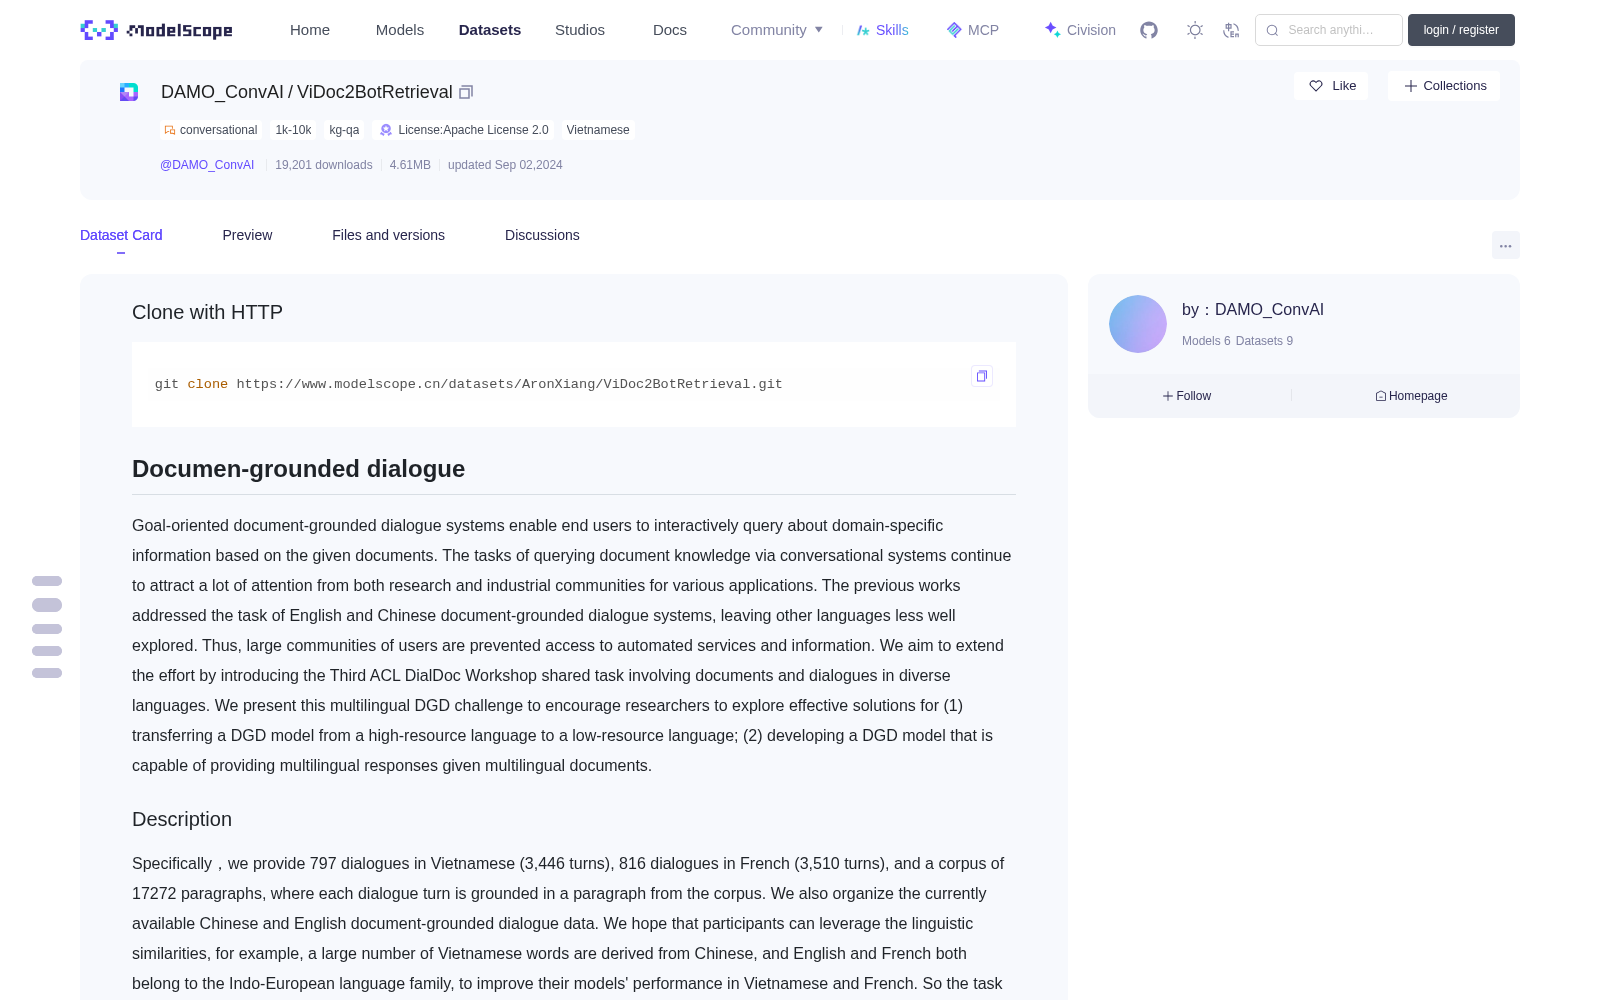
Task: Add dataset to Collections
Action: pyautogui.click(x=1444, y=86)
